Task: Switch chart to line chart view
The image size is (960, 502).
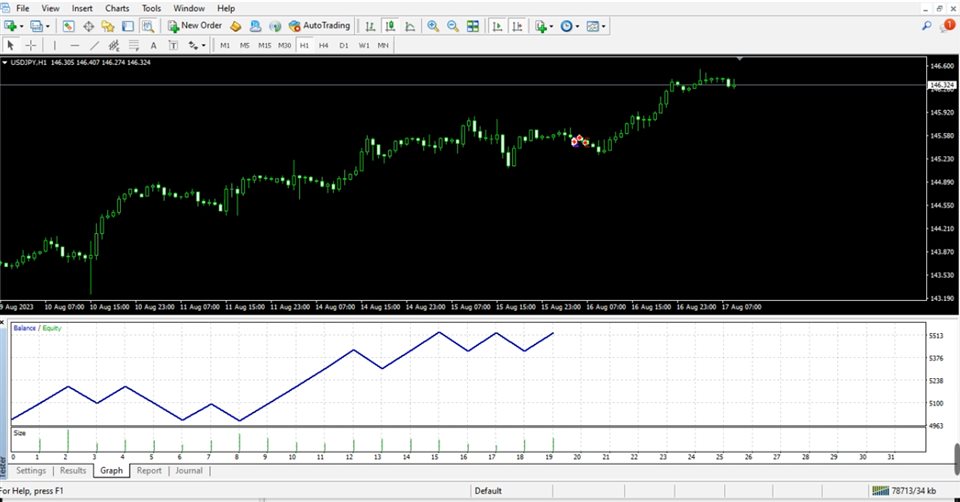Action: (410, 26)
